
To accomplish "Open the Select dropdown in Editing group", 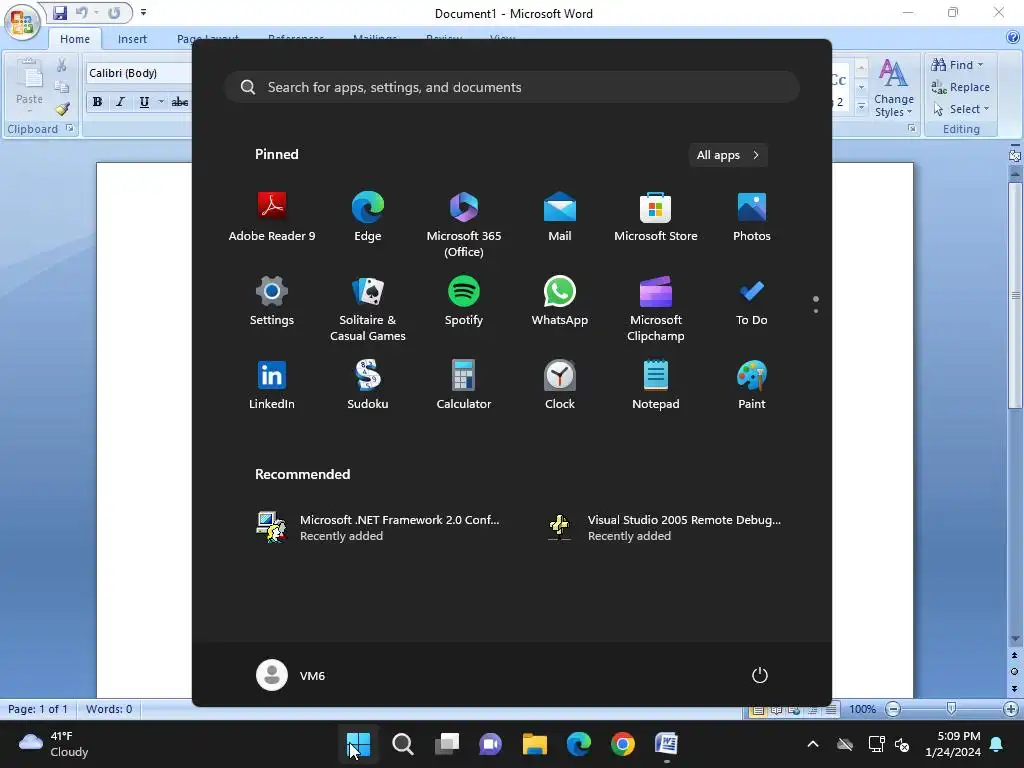I will (x=961, y=109).
